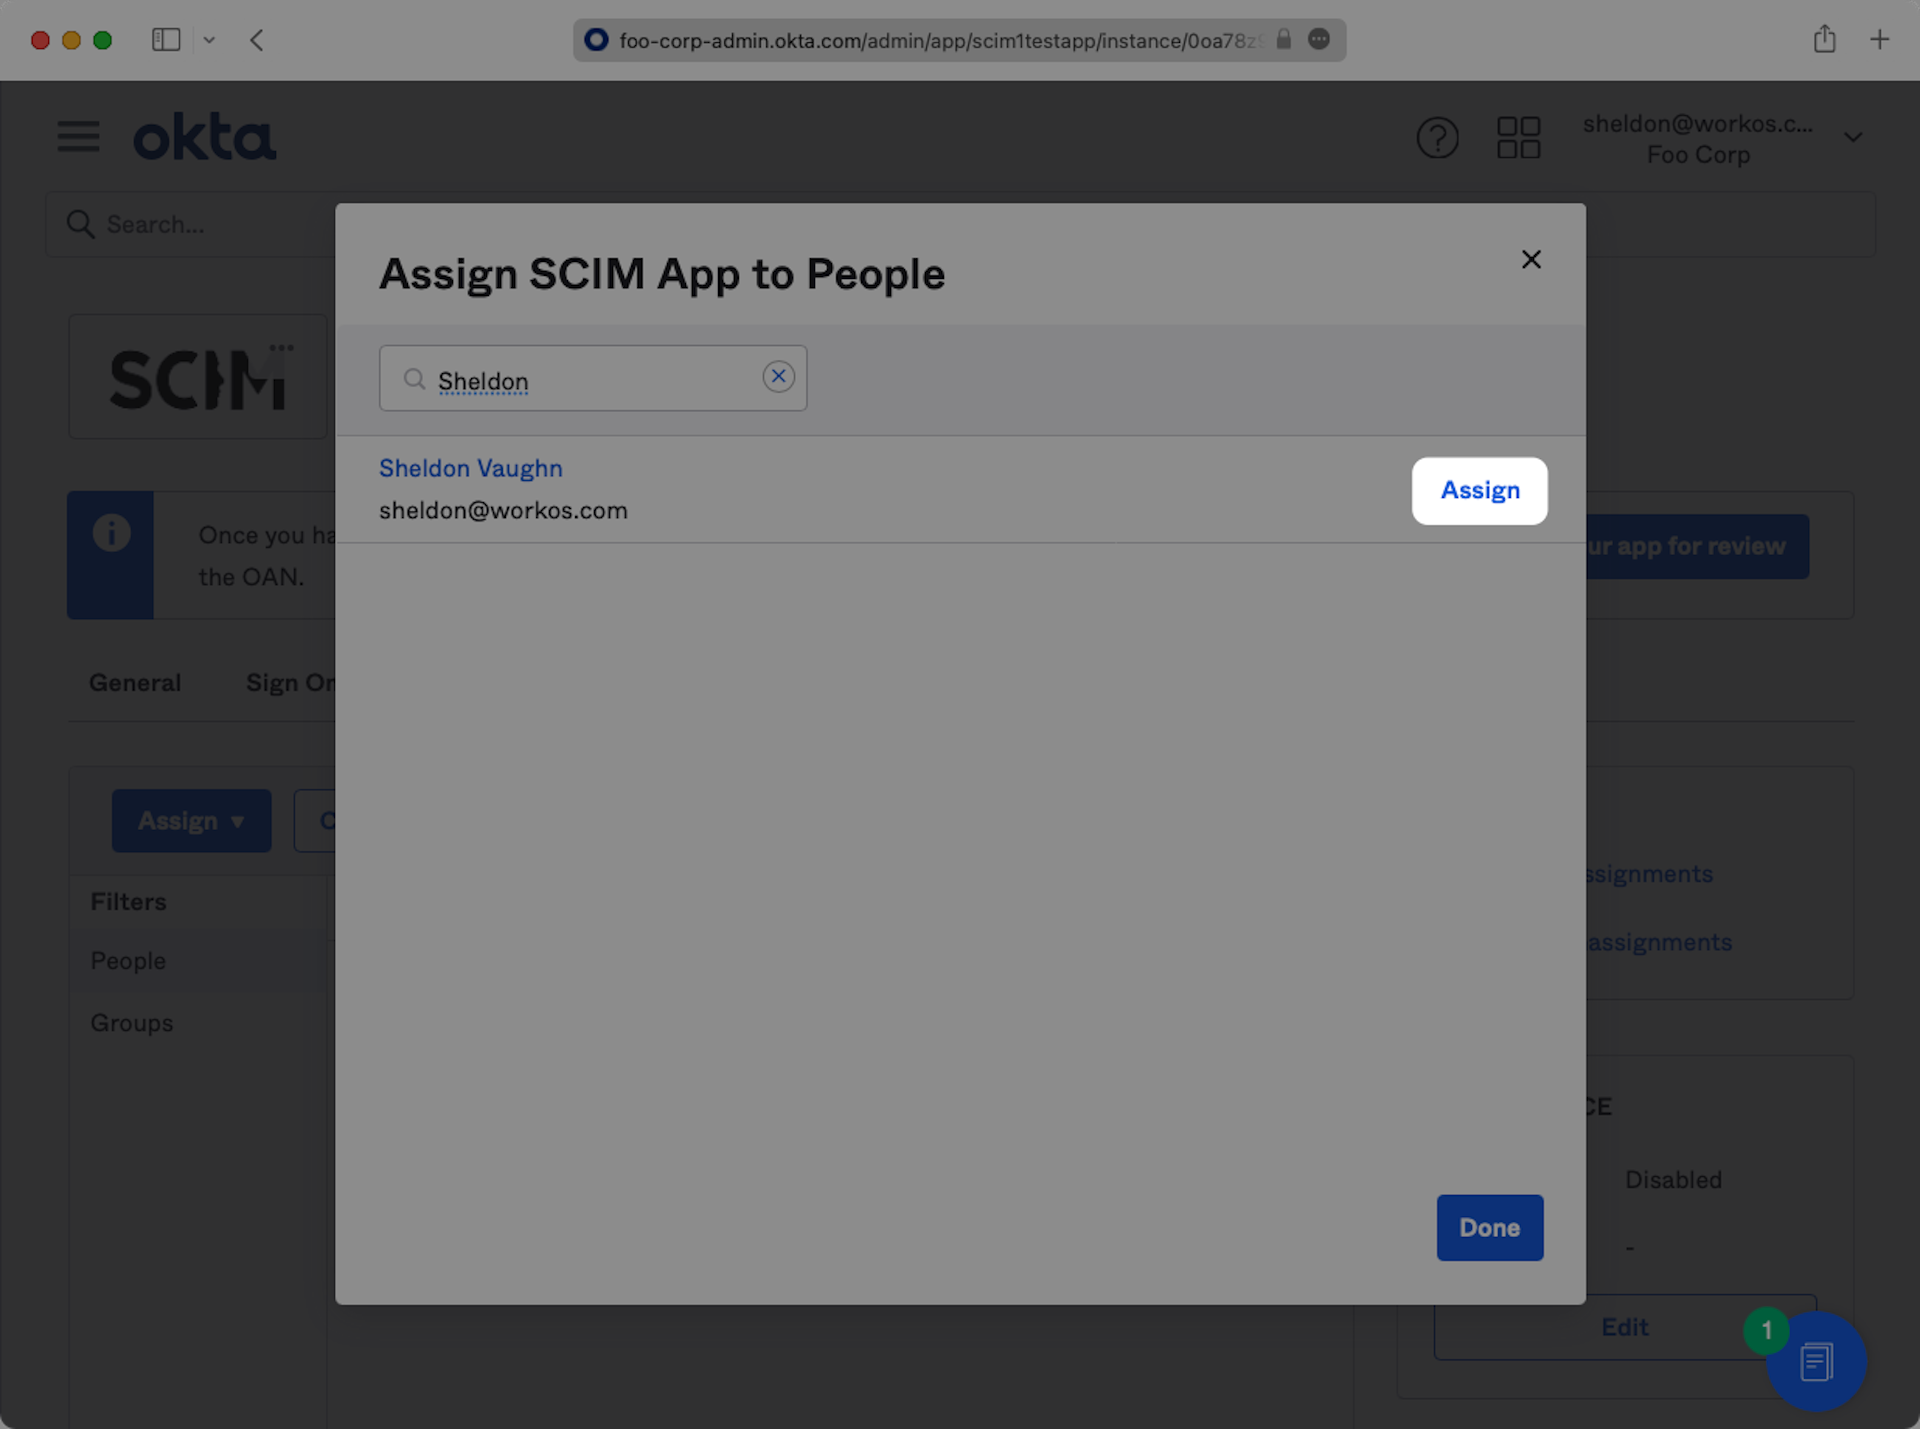Click the modal search magnifier icon

[x=414, y=379]
